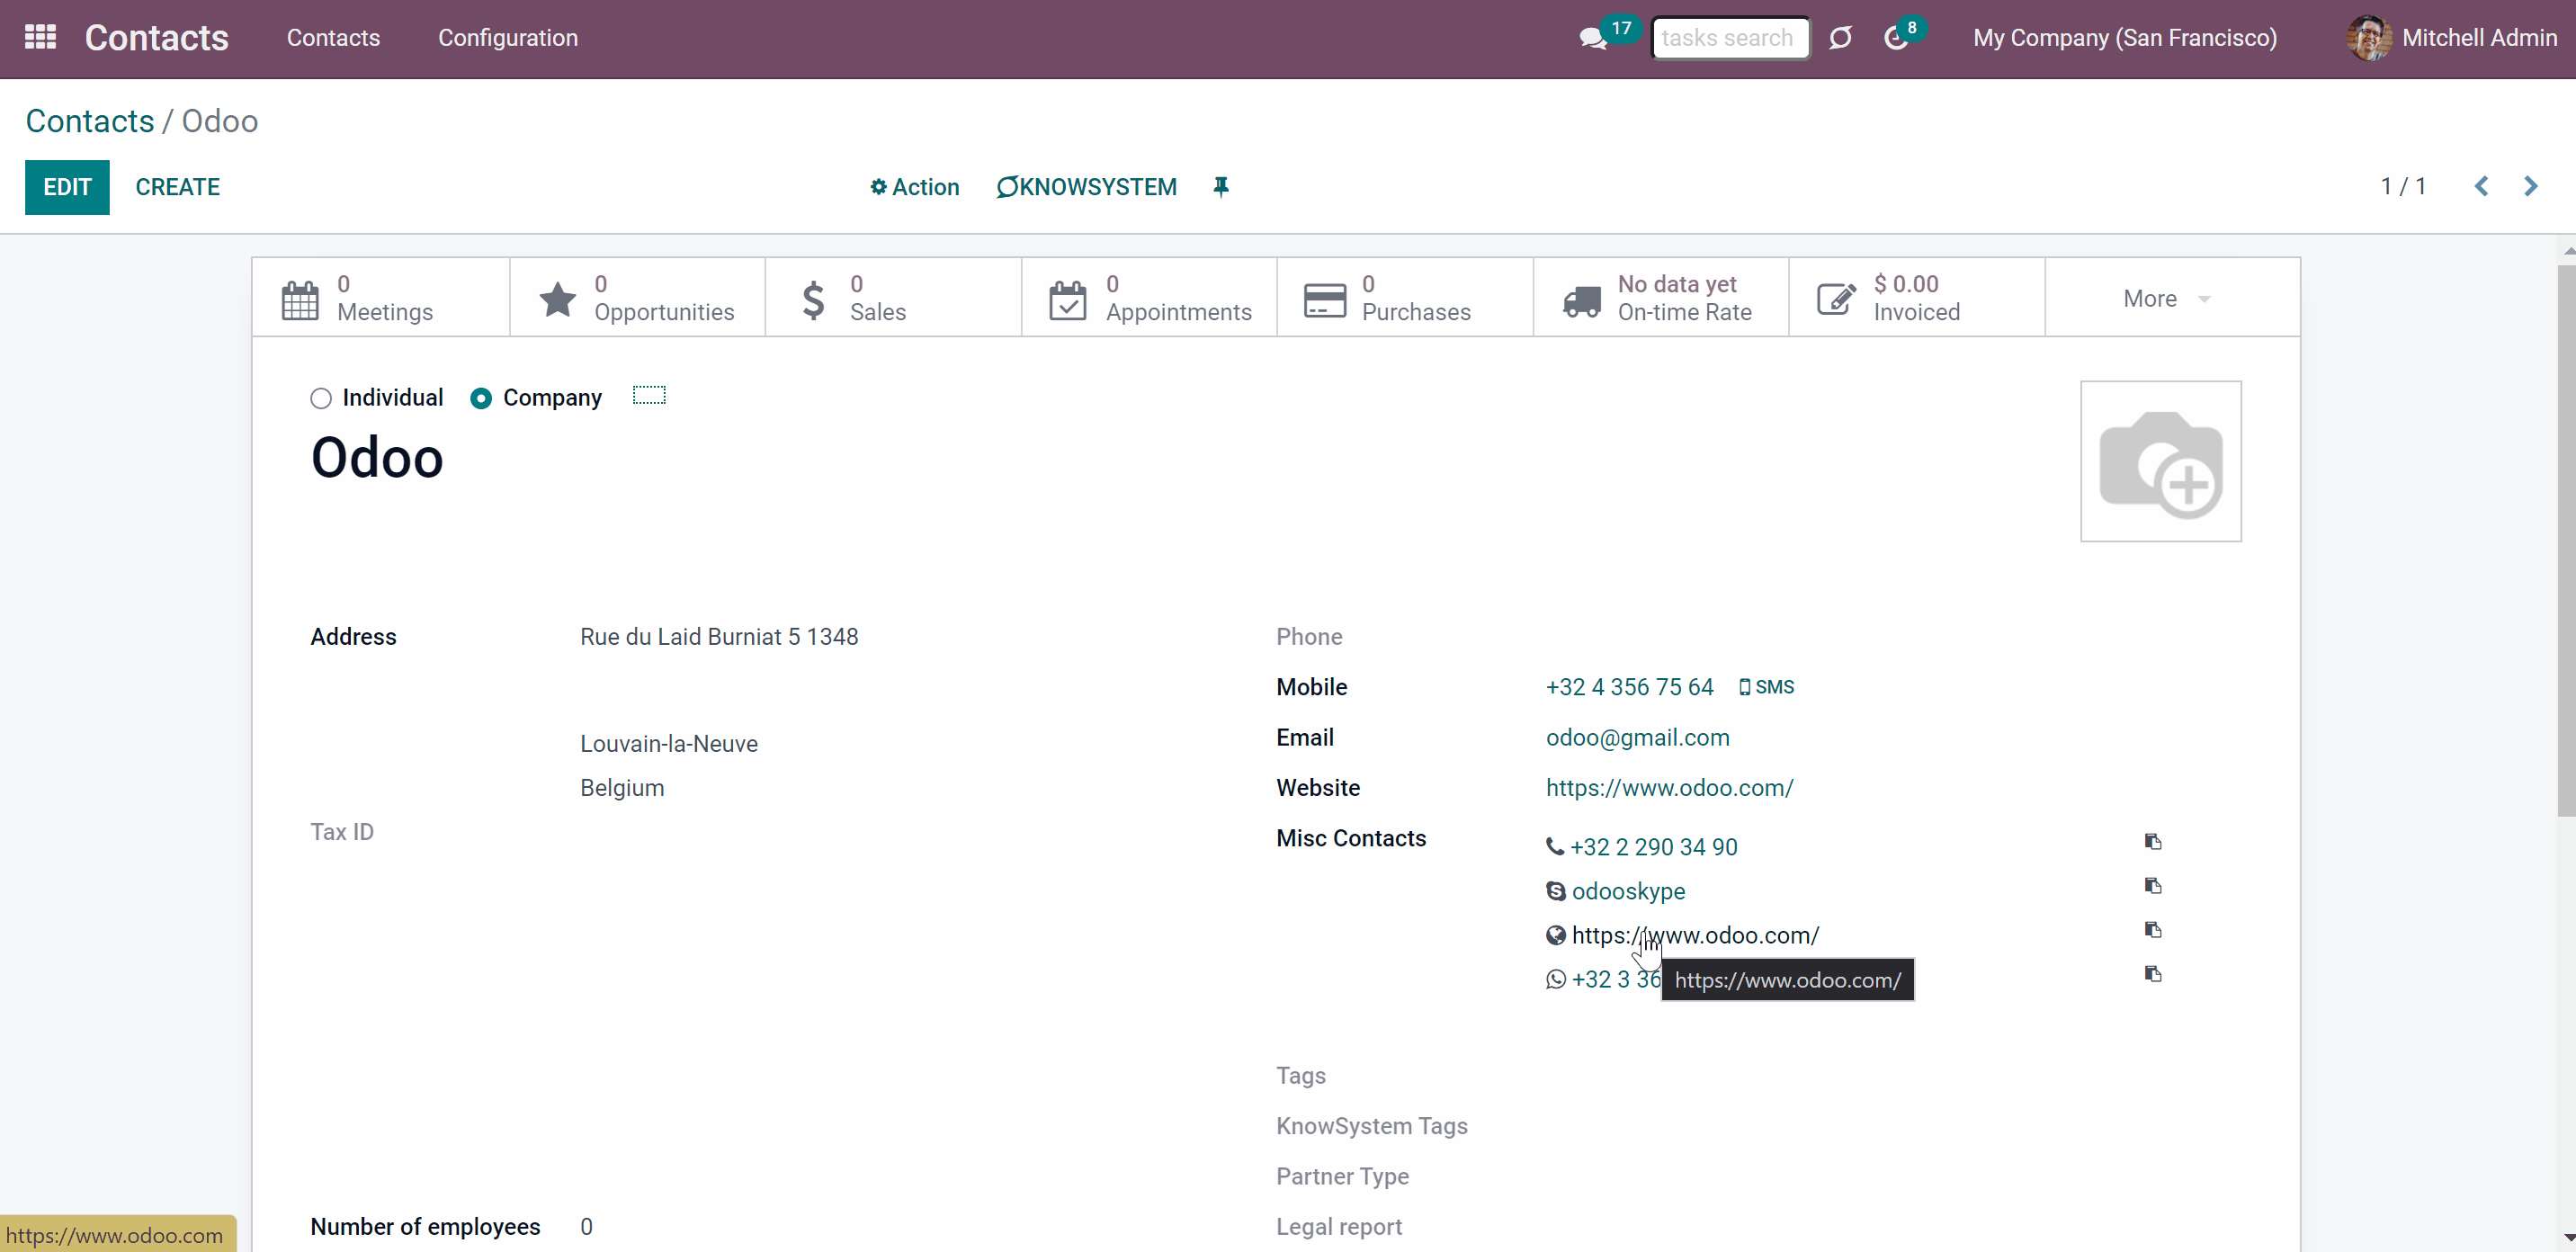Open the company switcher My Company (San Francisco)
Screen dimensions: 2576x1252
click(2125, 38)
